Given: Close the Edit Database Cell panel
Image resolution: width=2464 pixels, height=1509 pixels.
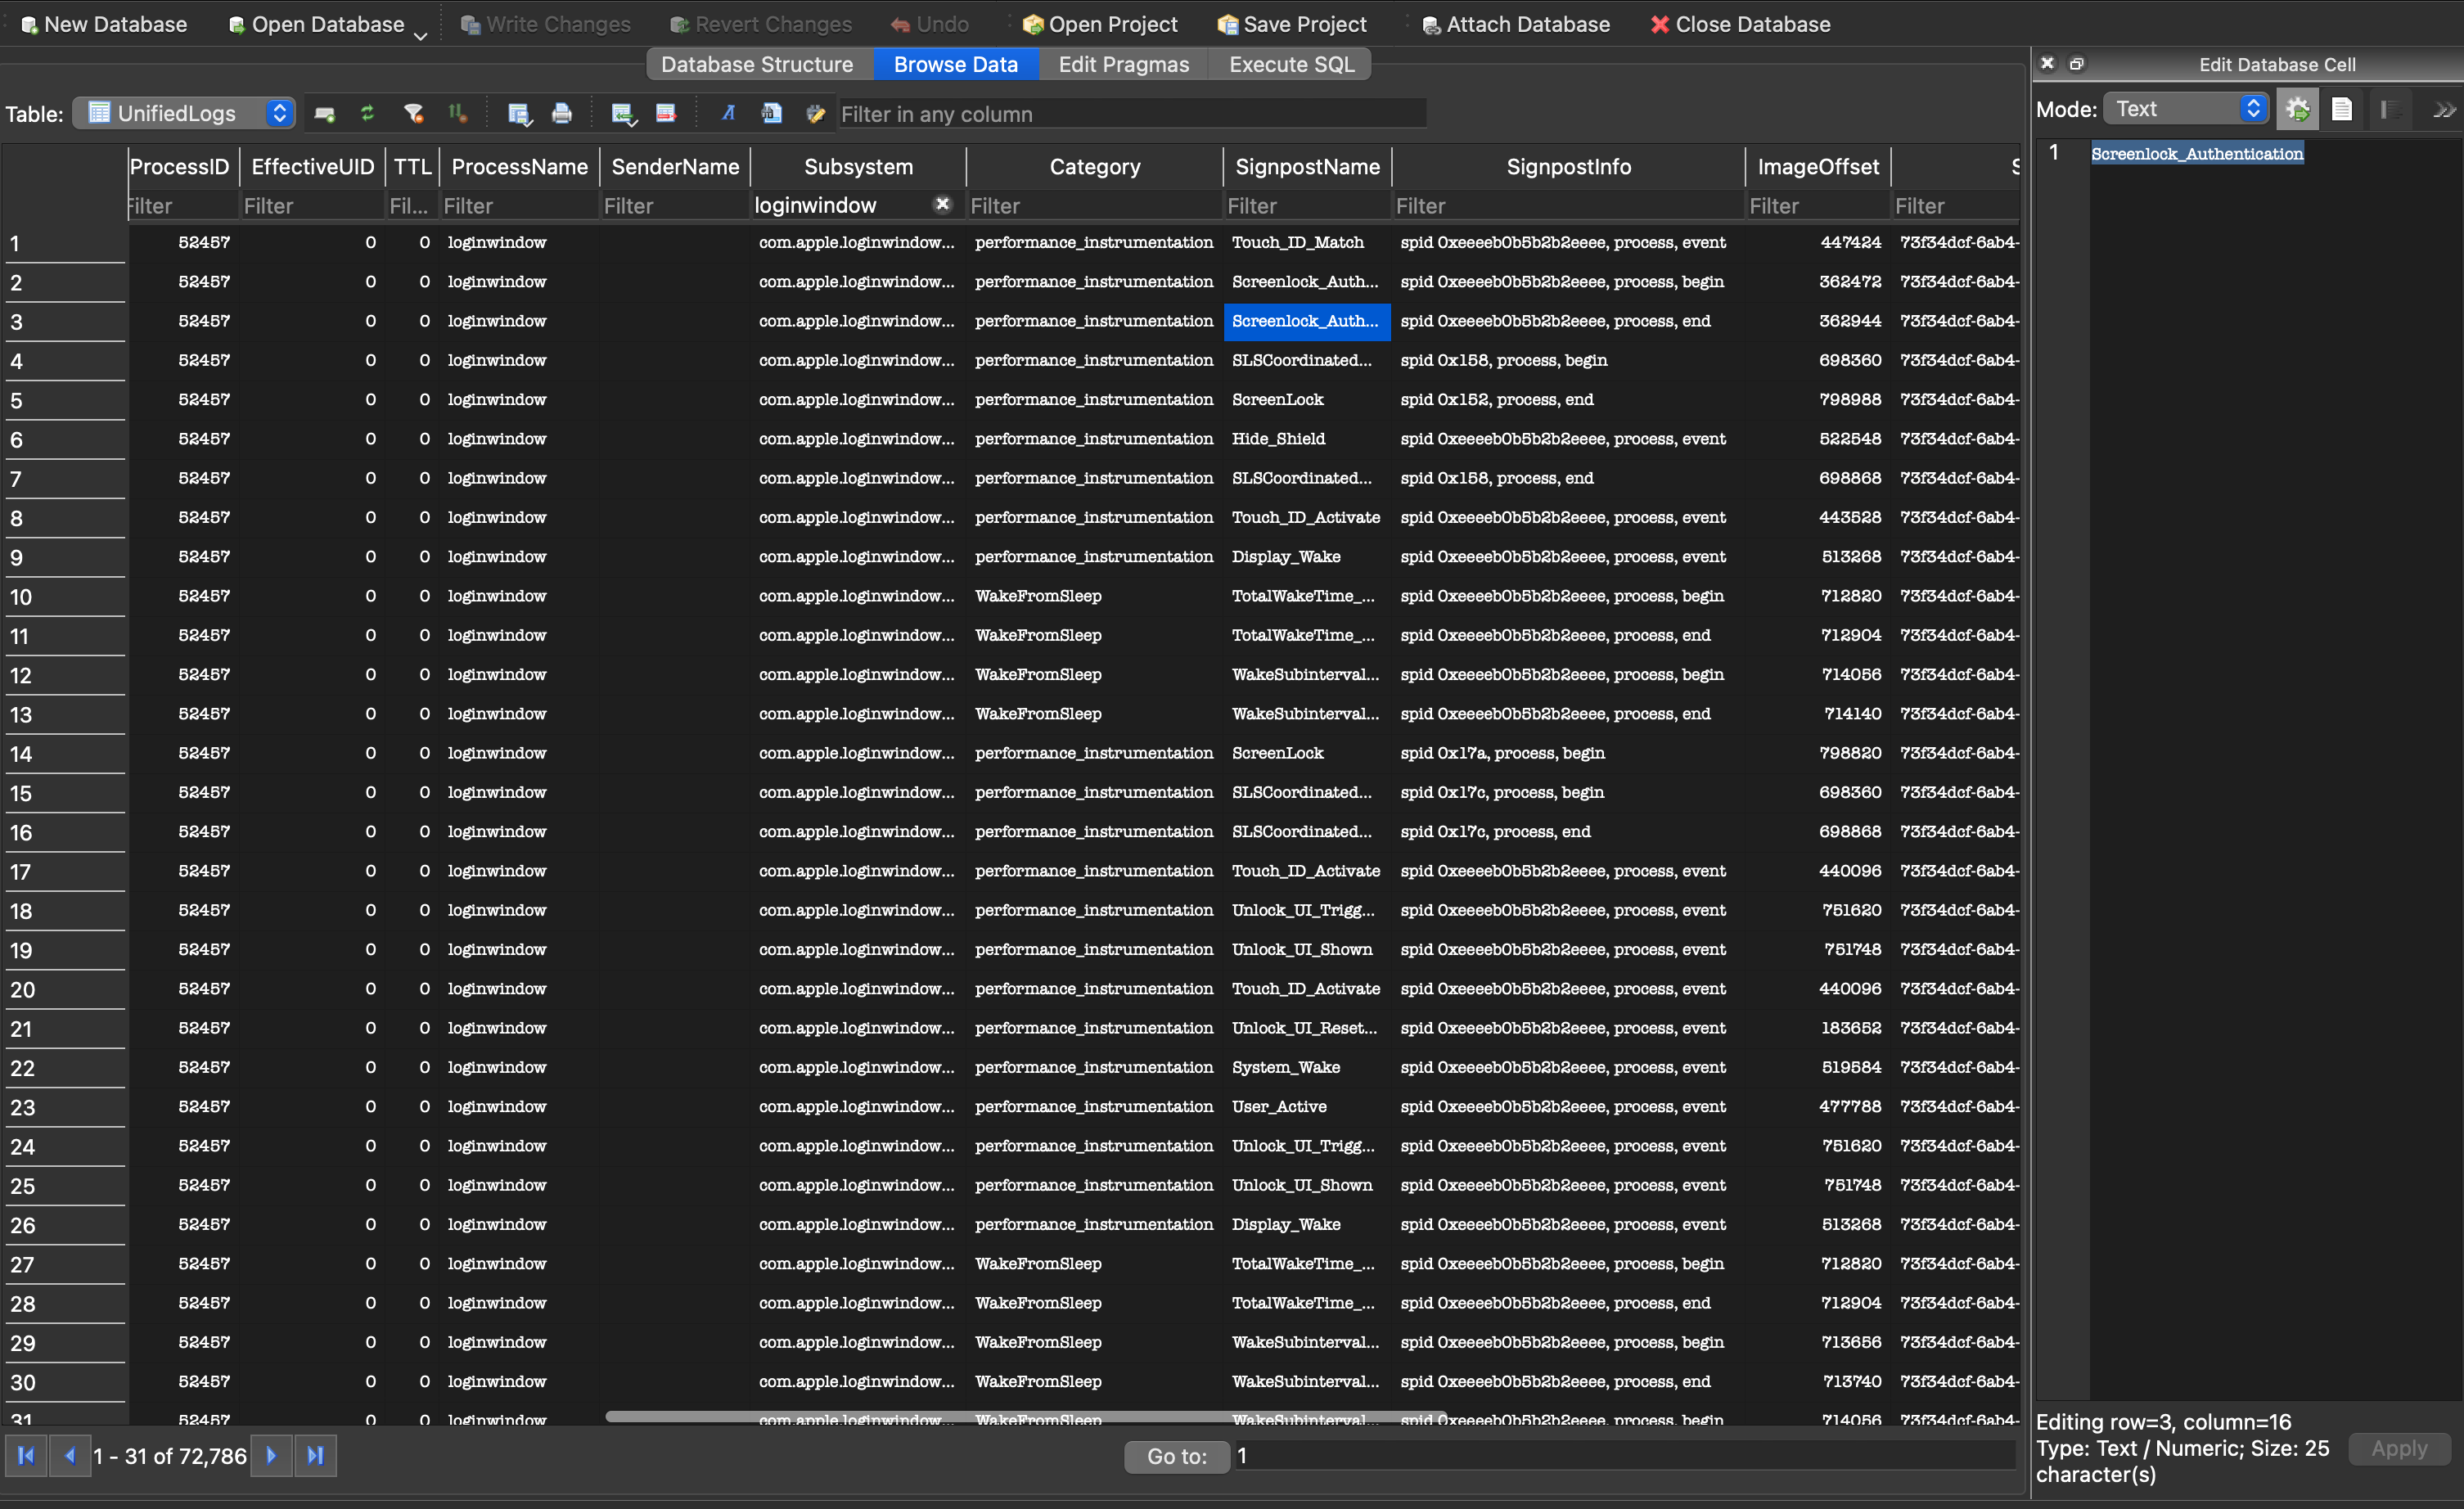Looking at the screenshot, I should [2047, 63].
